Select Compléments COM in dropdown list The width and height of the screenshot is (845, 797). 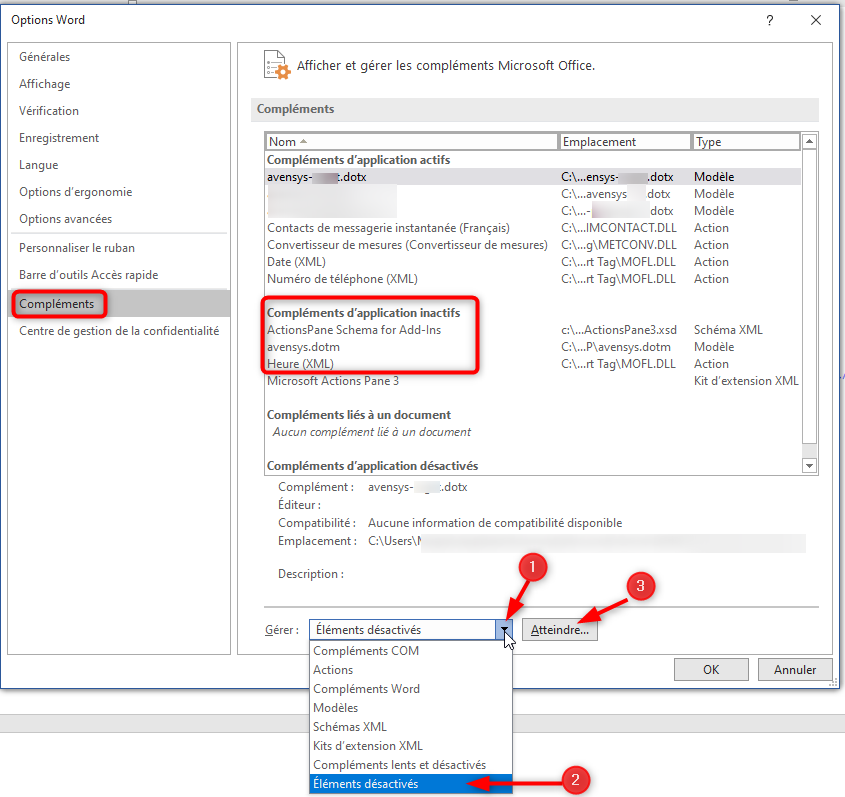click(x=366, y=651)
